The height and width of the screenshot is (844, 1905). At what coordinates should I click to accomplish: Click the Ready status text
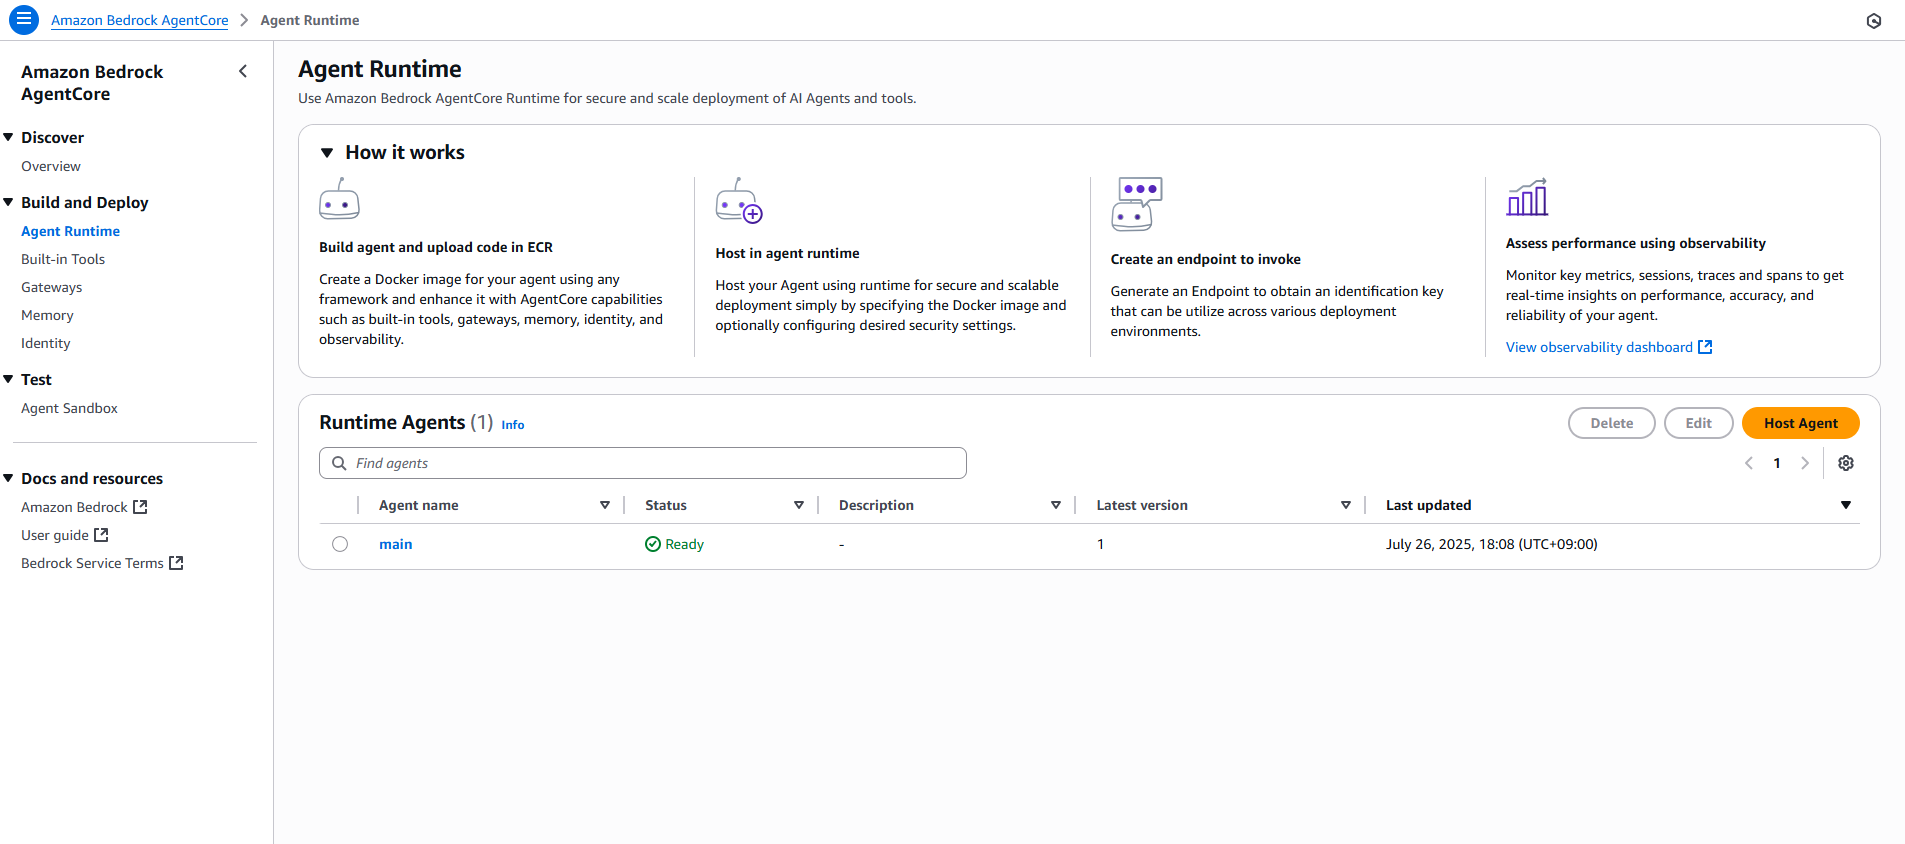pyautogui.click(x=684, y=544)
